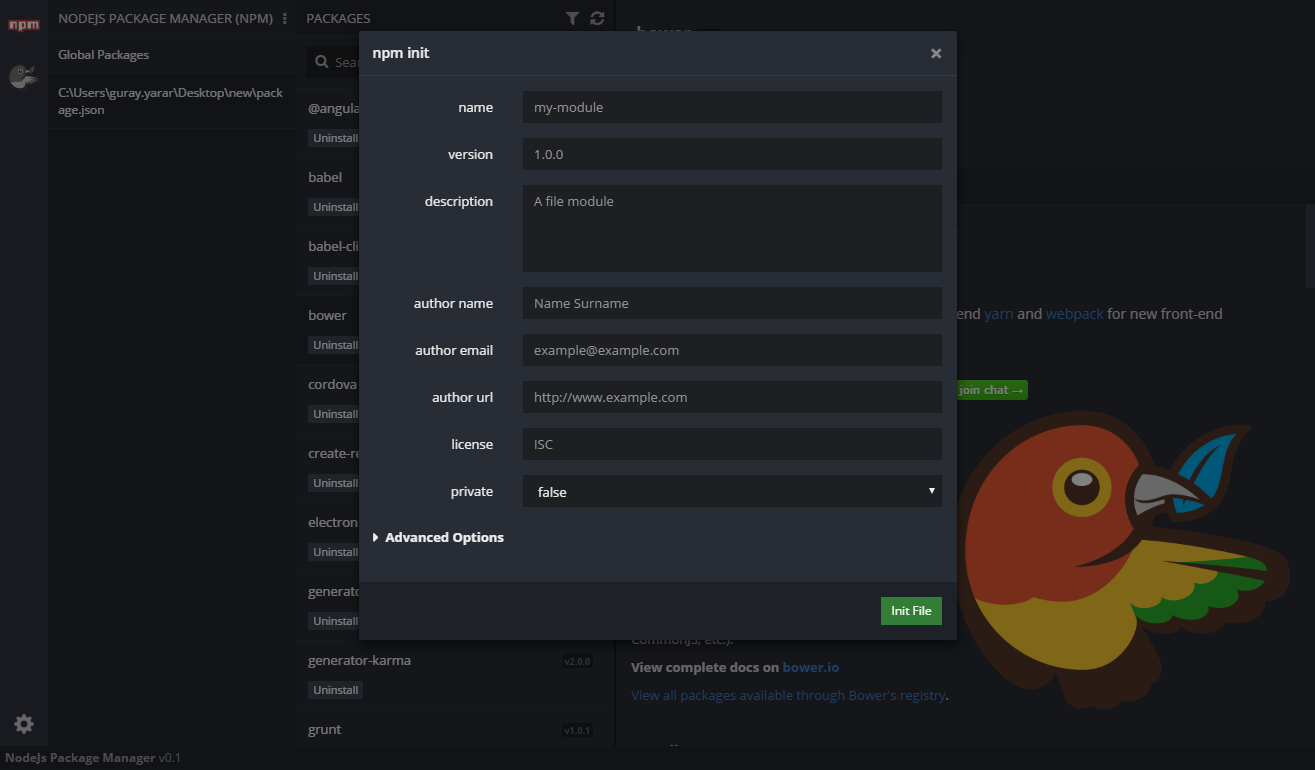Image resolution: width=1315 pixels, height=770 pixels.
Task: Click into the name input field
Action: click(732, 107)
